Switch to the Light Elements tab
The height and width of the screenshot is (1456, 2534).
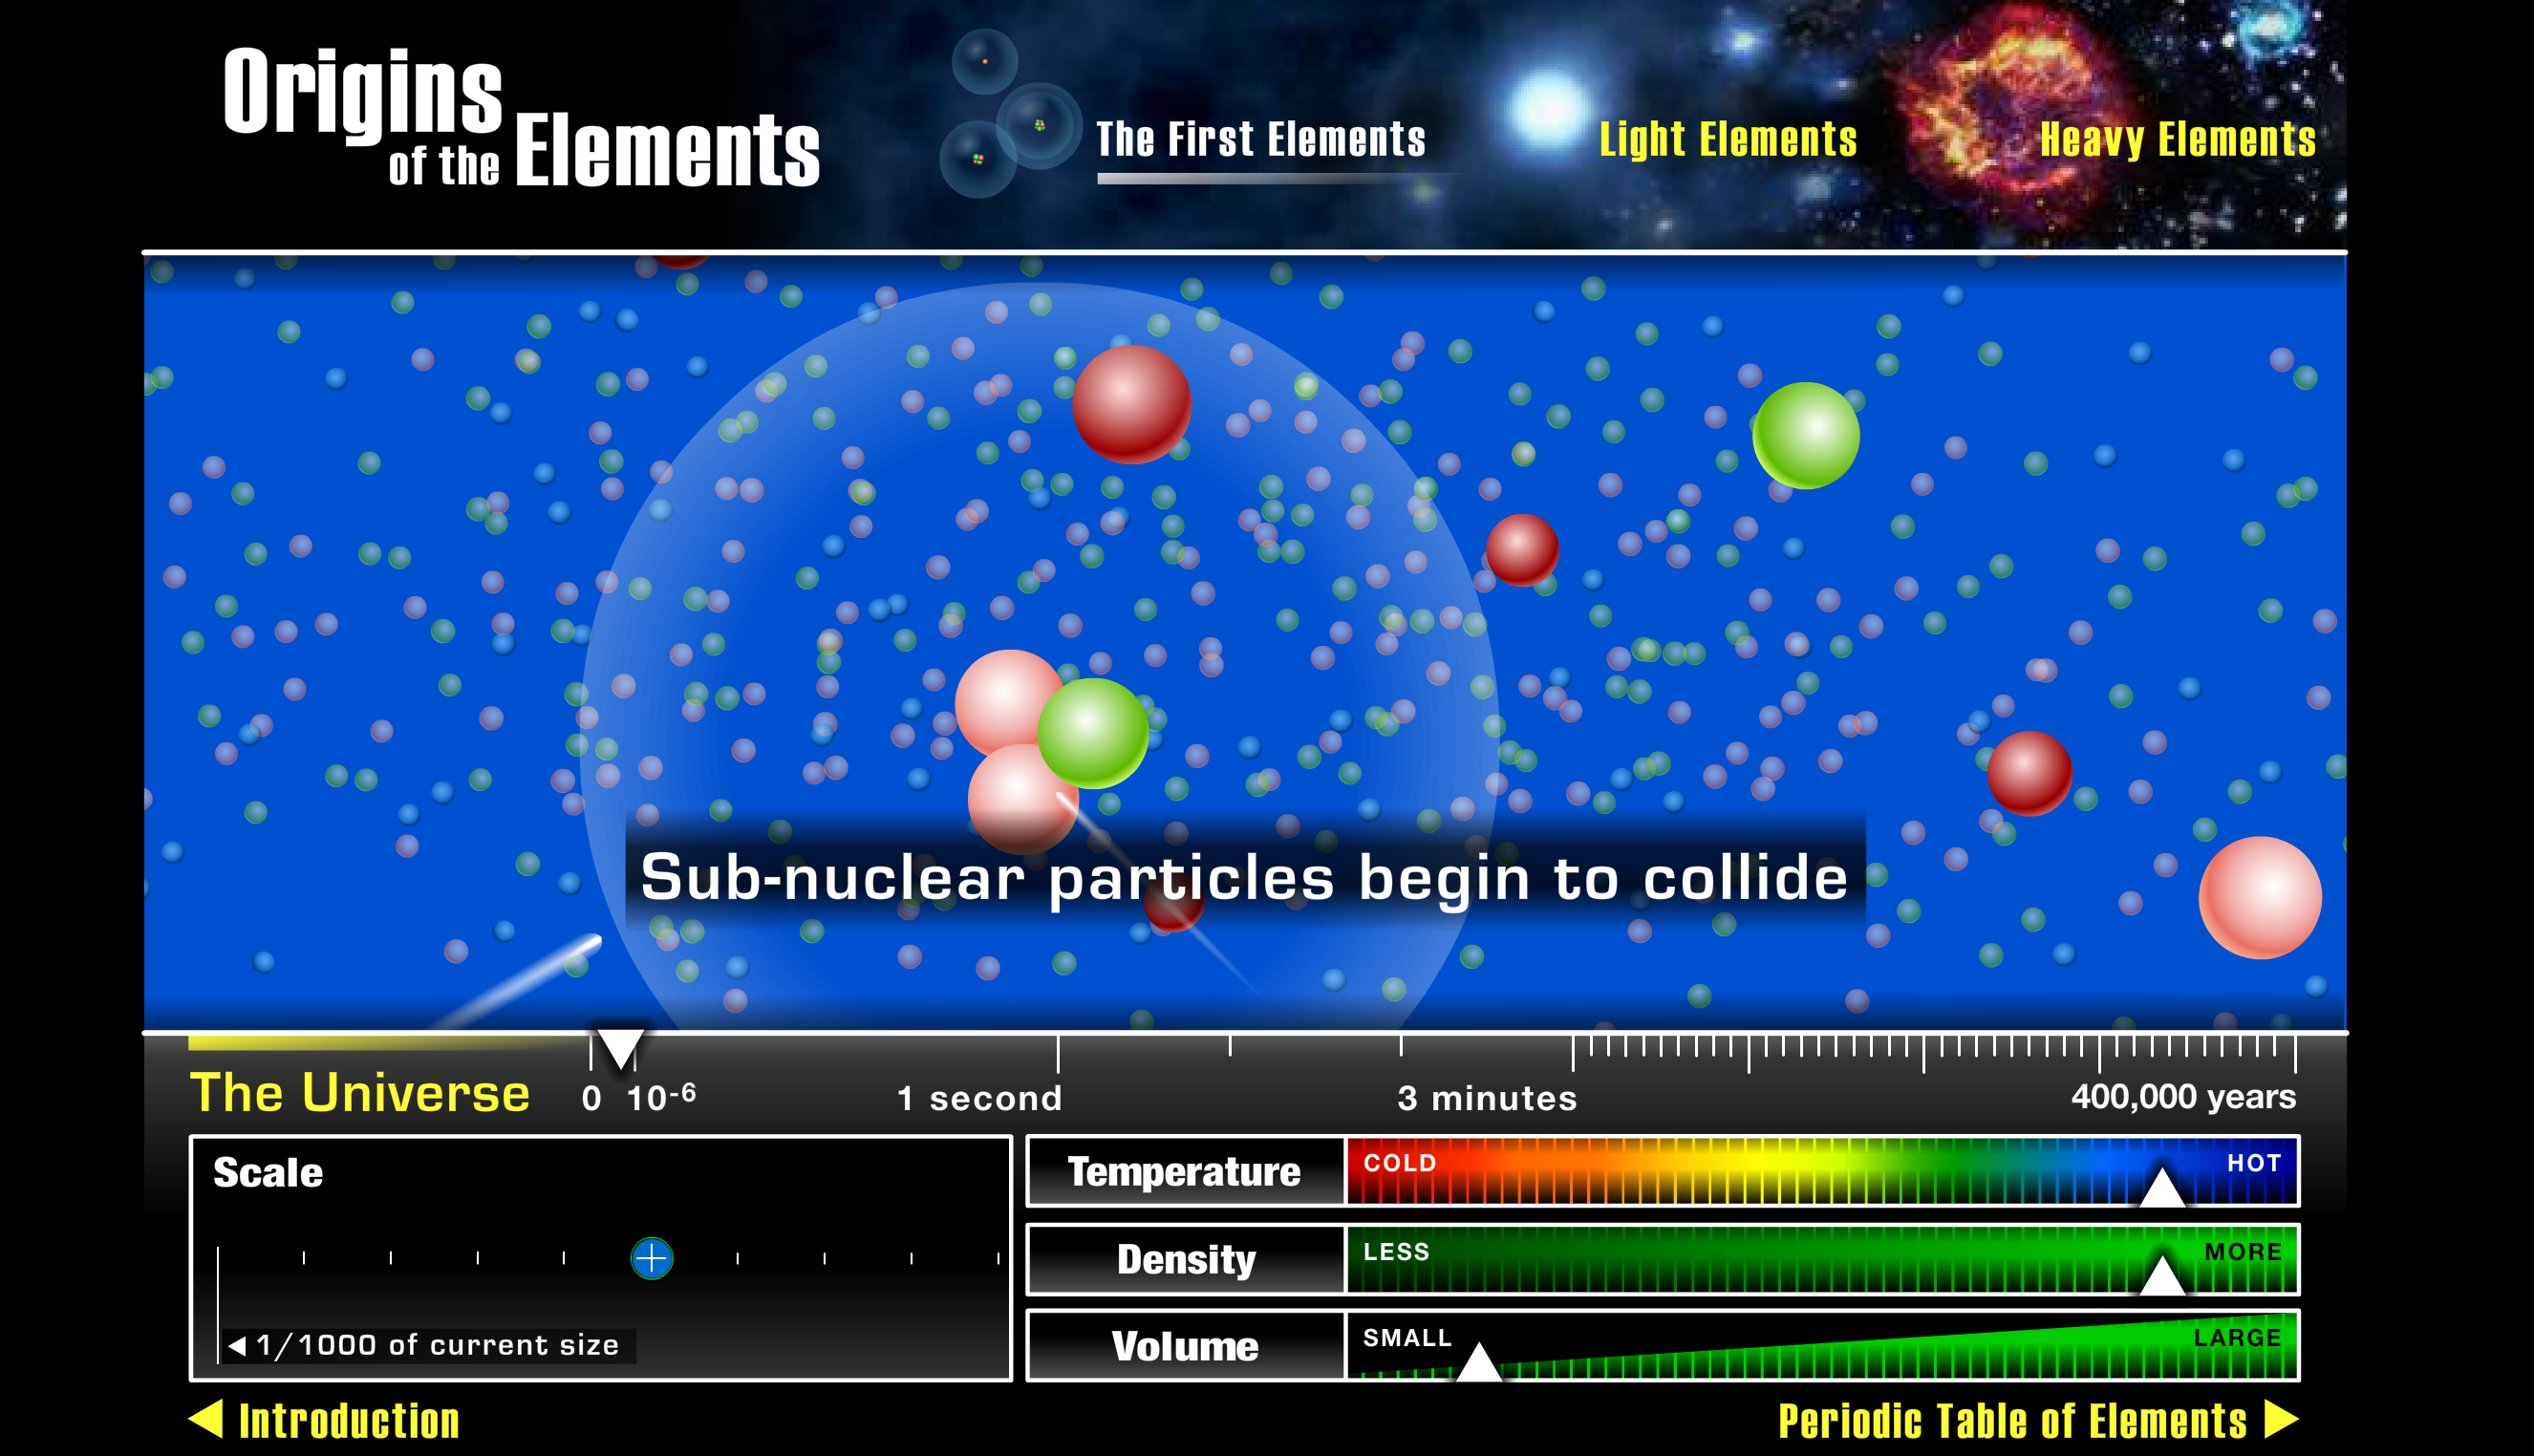coord(1727,140)
